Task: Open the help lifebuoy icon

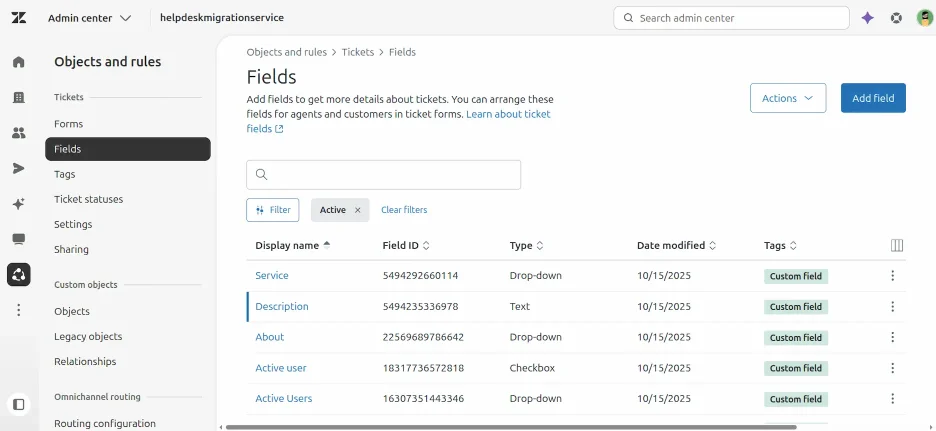Action: pyautogui.click(x=896, y=18)
